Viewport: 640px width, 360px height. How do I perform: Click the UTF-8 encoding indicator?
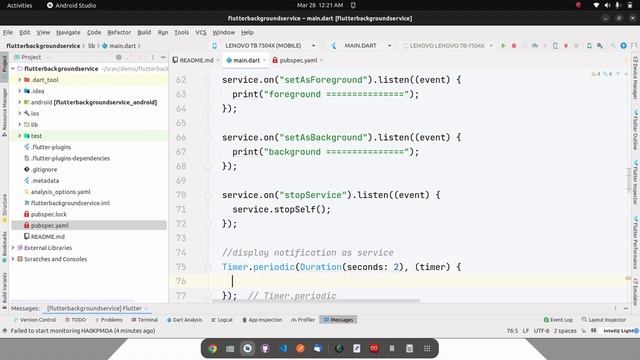click(541, 331)
